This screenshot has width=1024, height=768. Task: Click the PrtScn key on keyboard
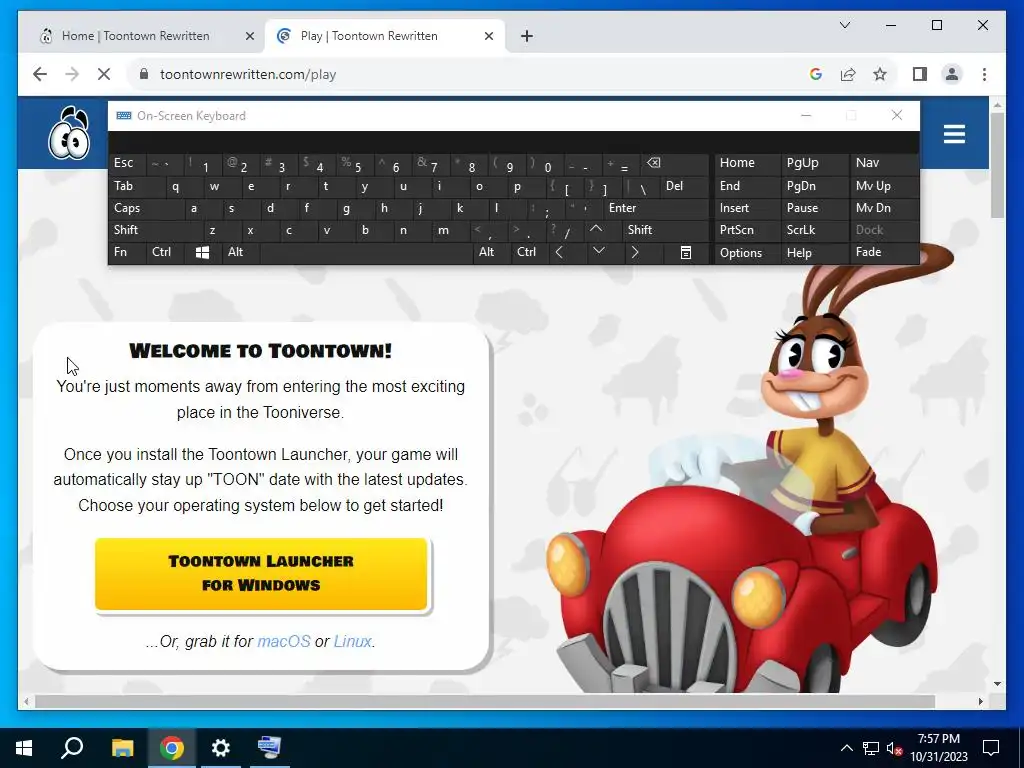tap(748, 230)
